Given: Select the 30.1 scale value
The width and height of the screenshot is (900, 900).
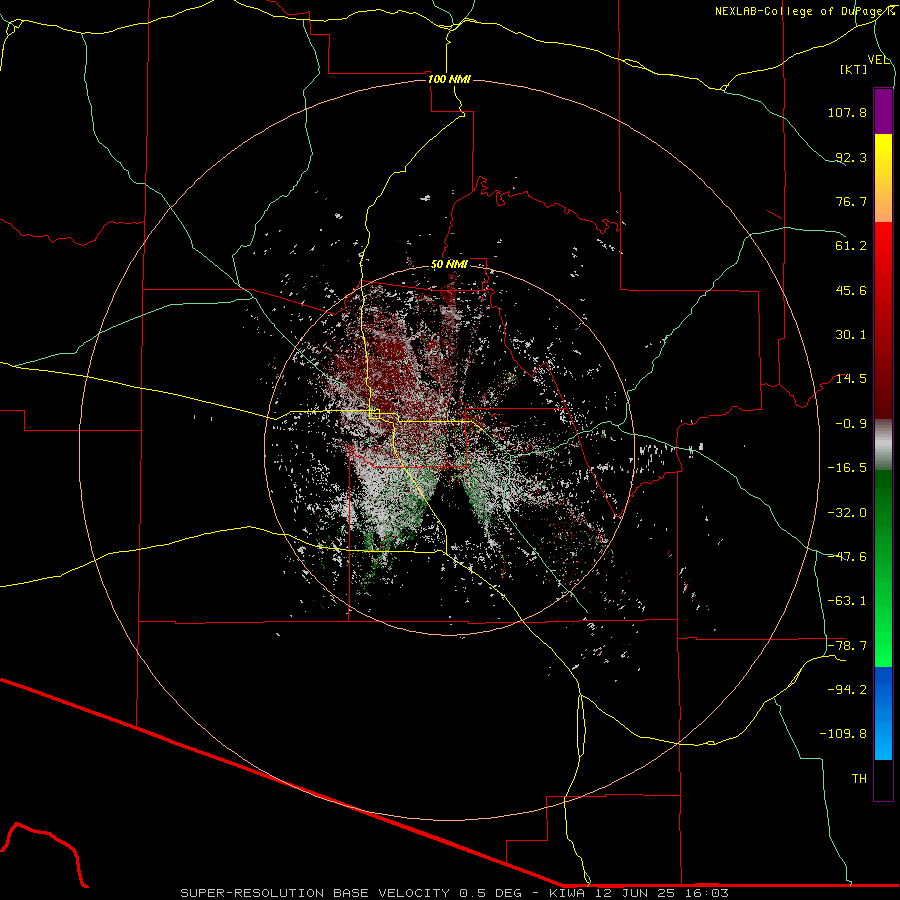Looking at the screenshot, I should coord(851,335).
